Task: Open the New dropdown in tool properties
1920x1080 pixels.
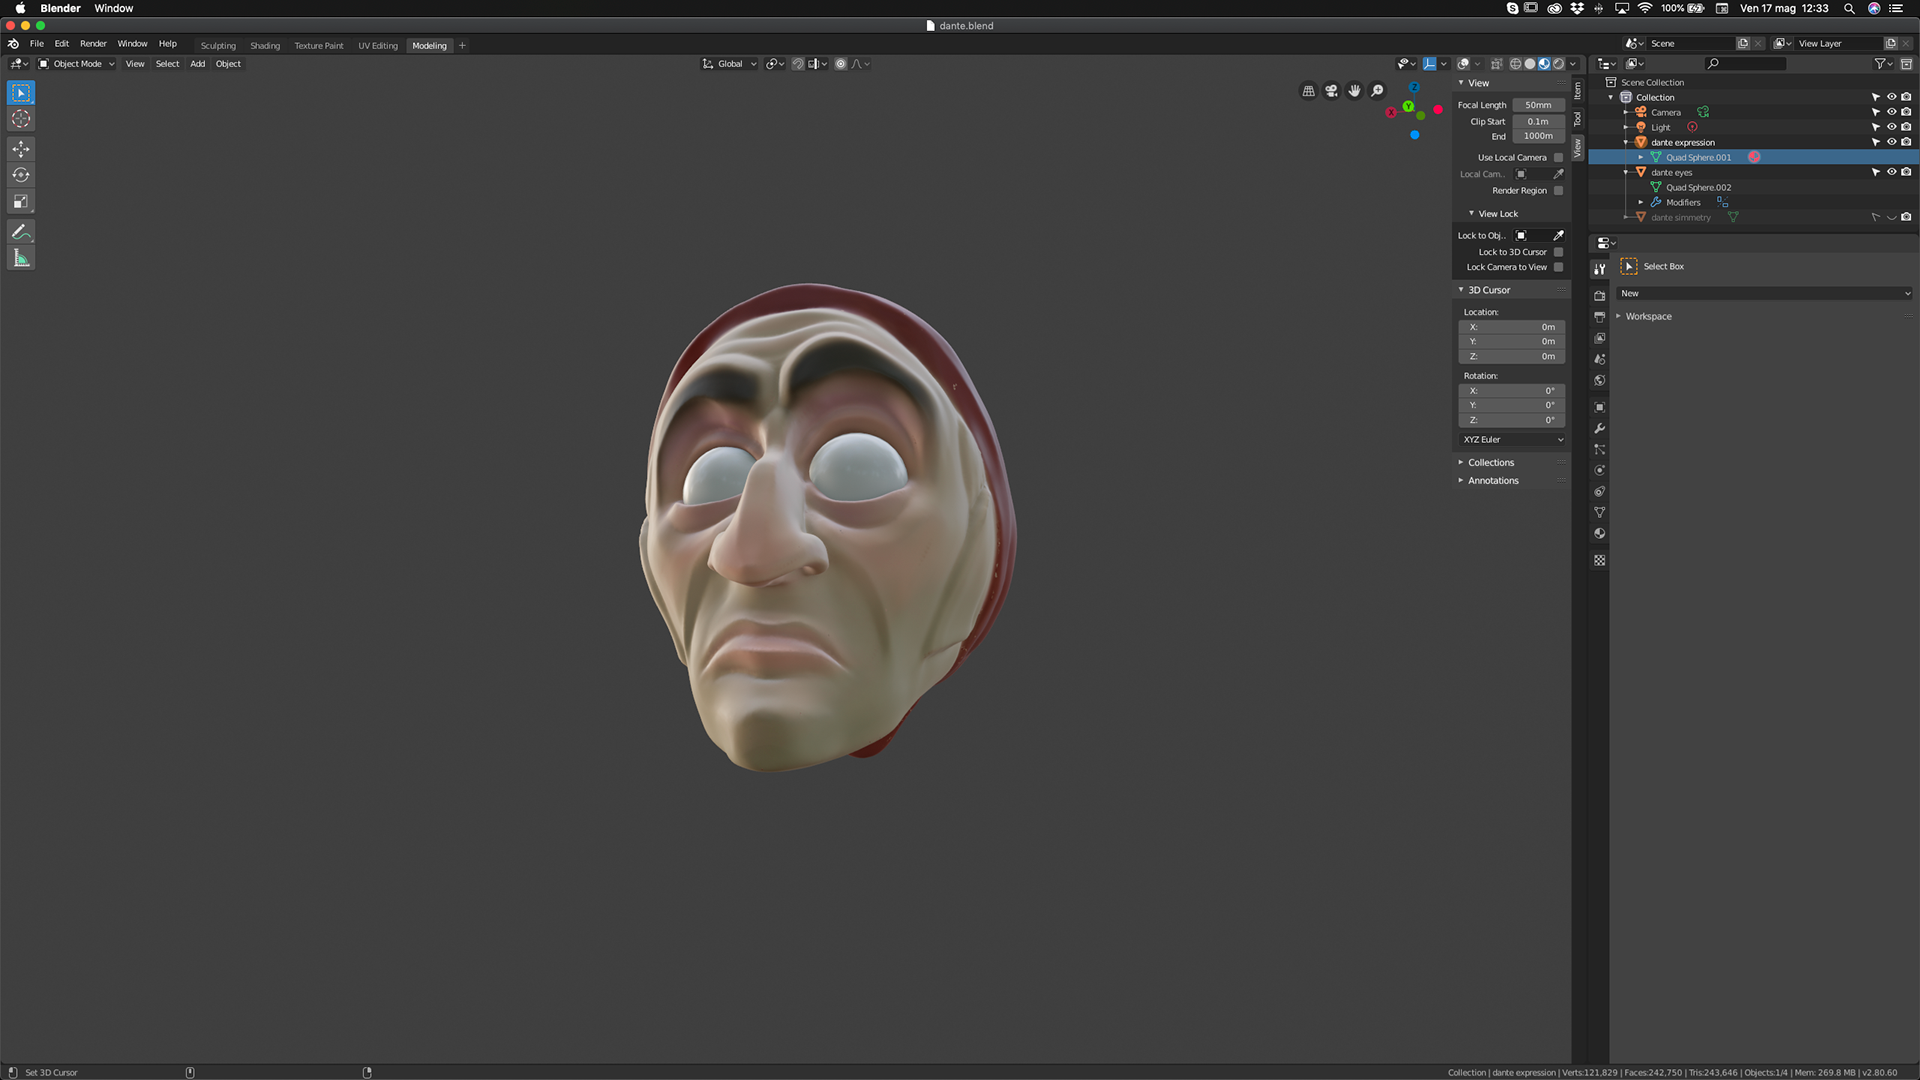Action: point(1764,294)
